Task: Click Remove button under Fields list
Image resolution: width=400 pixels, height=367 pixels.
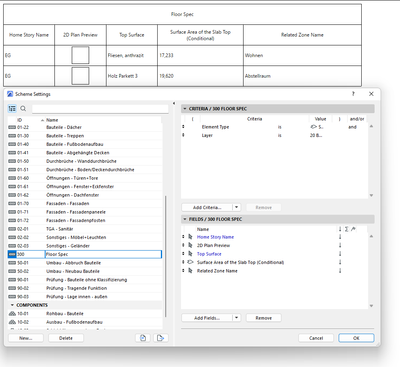Action: click(264, 318)
